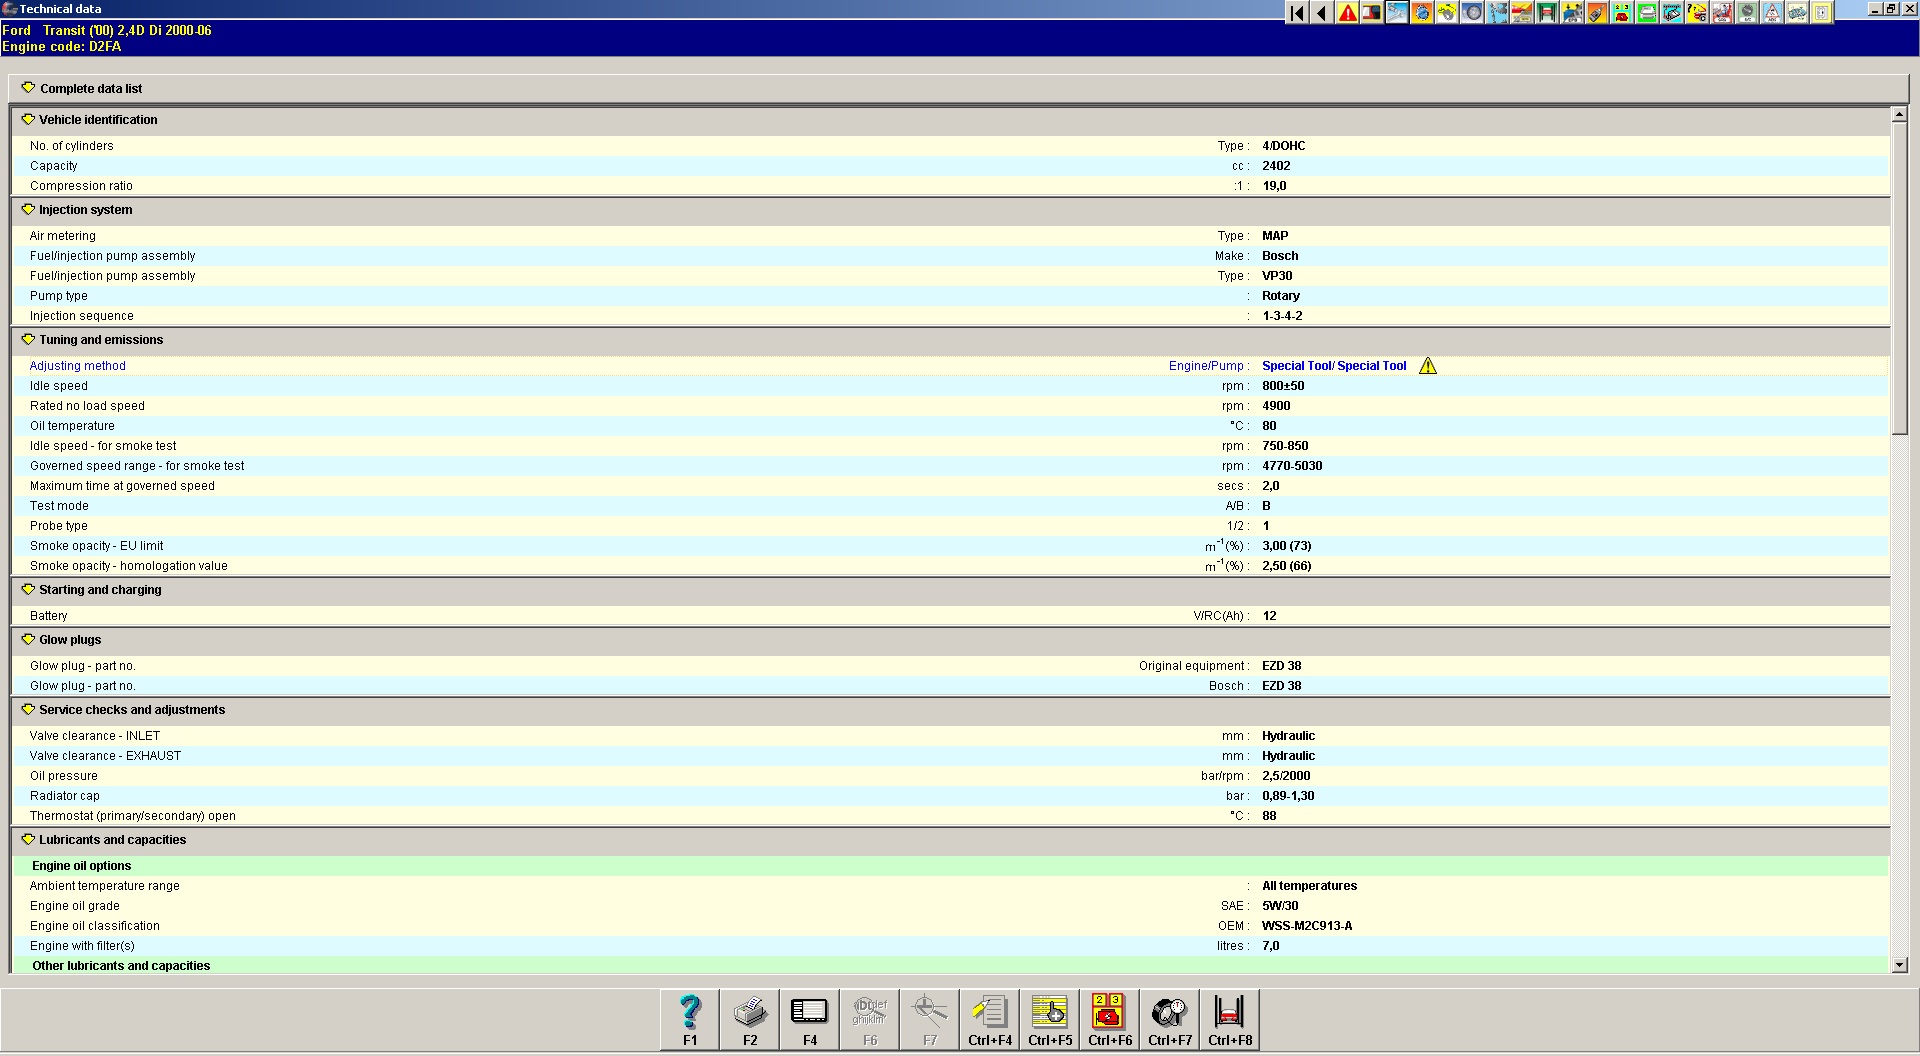Image resolution: width=1920 pixels, height=1056 pixels.
Task: Collapse the Lubricants and capacities section
Action: (x=28, y=840)
